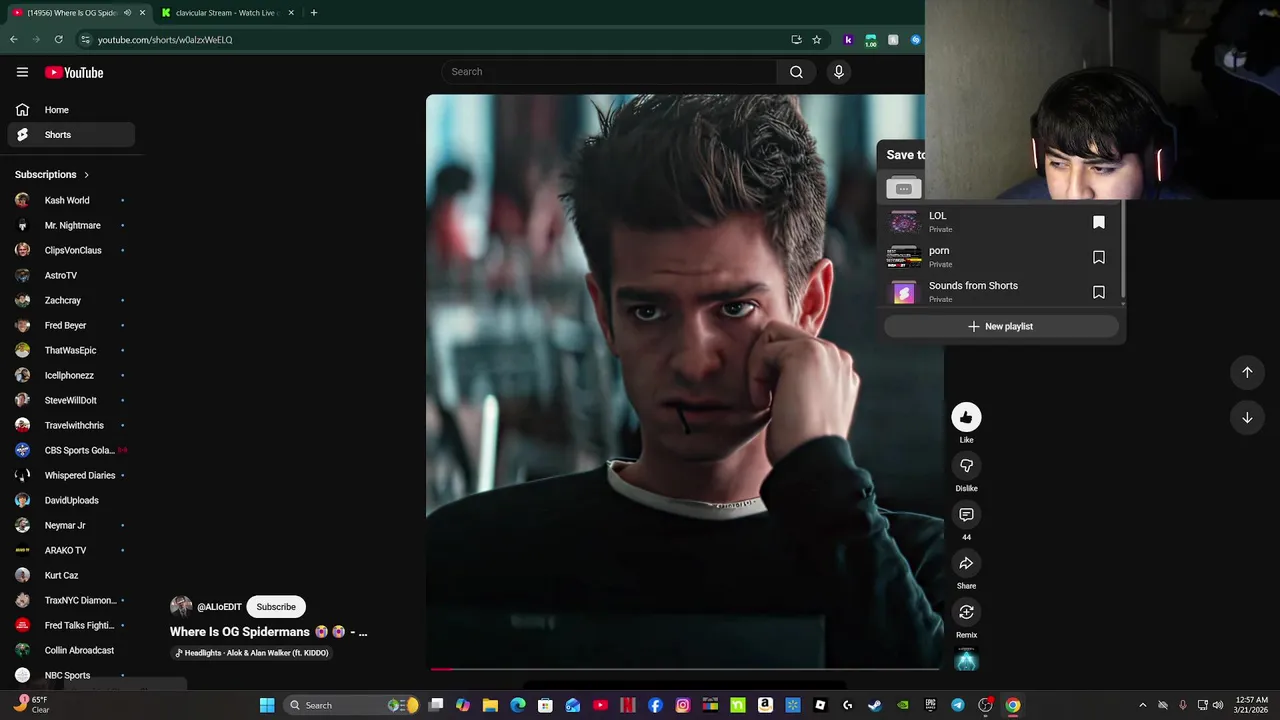Open Steam from the taskbar
The width and height of the screenshot is (1280, 720).
pos(875,705)
